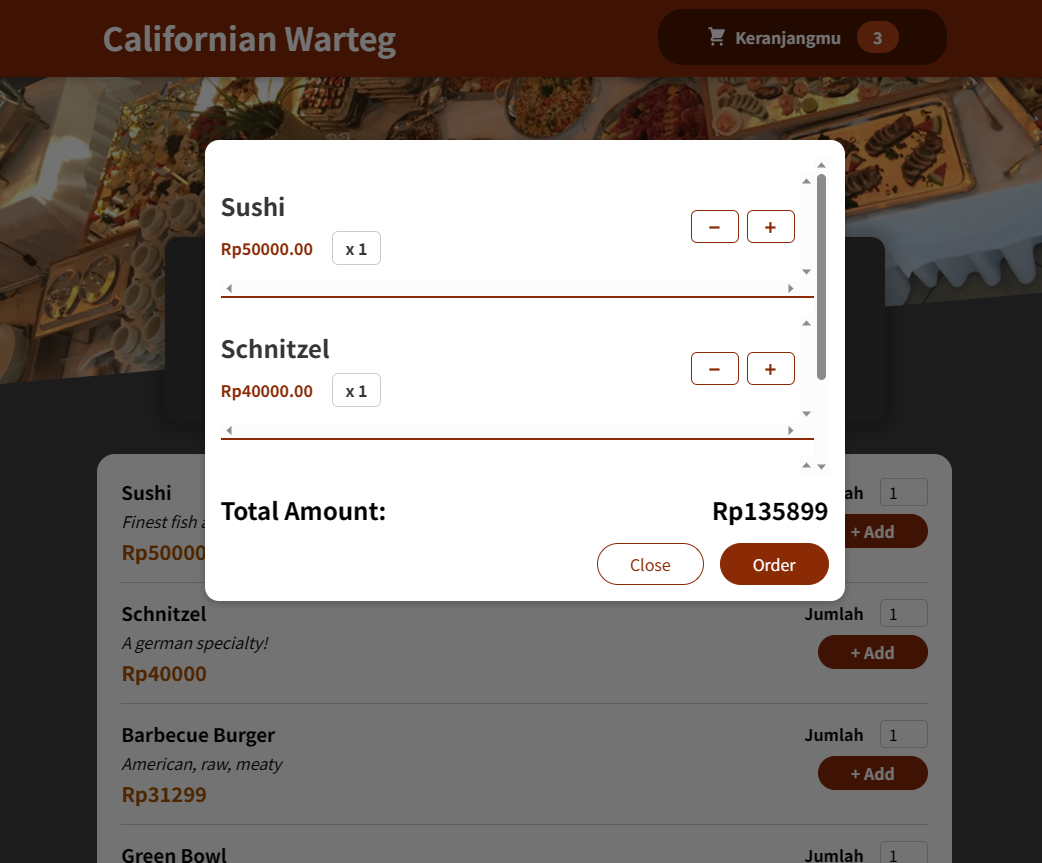Click the Sushi x 1 quantity box
Image resolution: width=1042 pixels, height=863 pixels.
click(x=356, y=249)
